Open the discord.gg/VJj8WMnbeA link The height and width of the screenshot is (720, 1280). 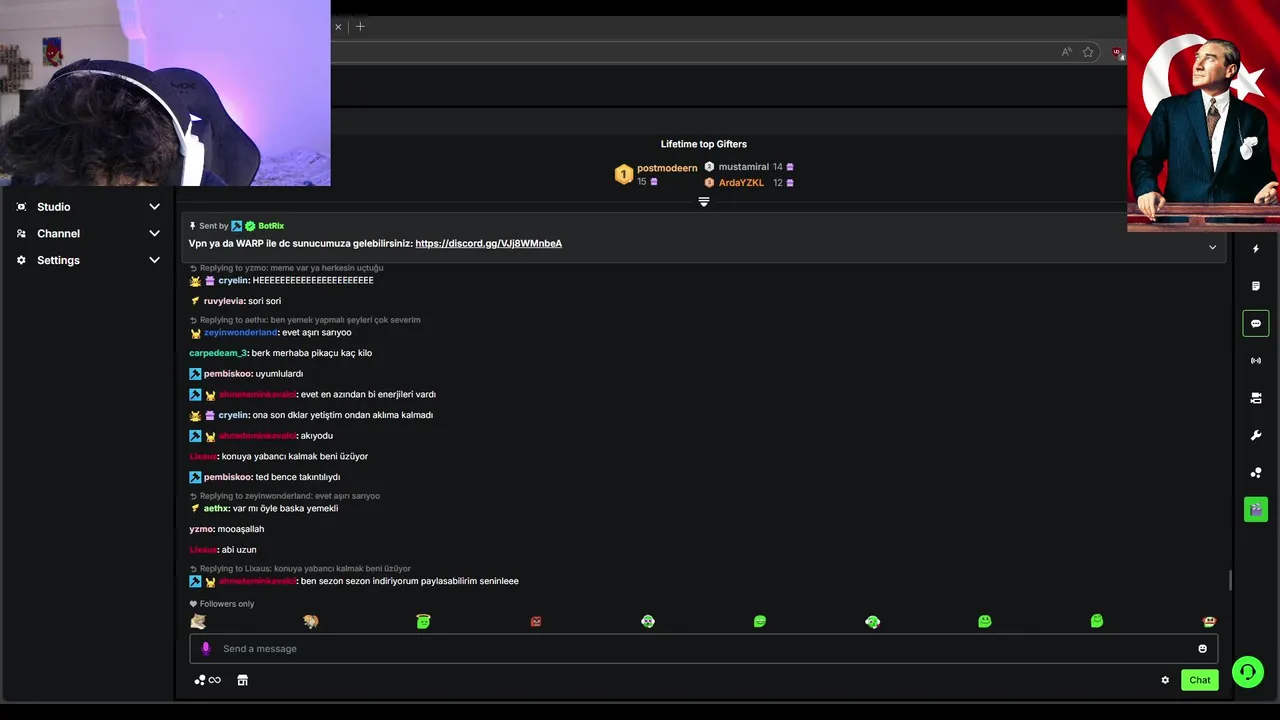[488, 243]
